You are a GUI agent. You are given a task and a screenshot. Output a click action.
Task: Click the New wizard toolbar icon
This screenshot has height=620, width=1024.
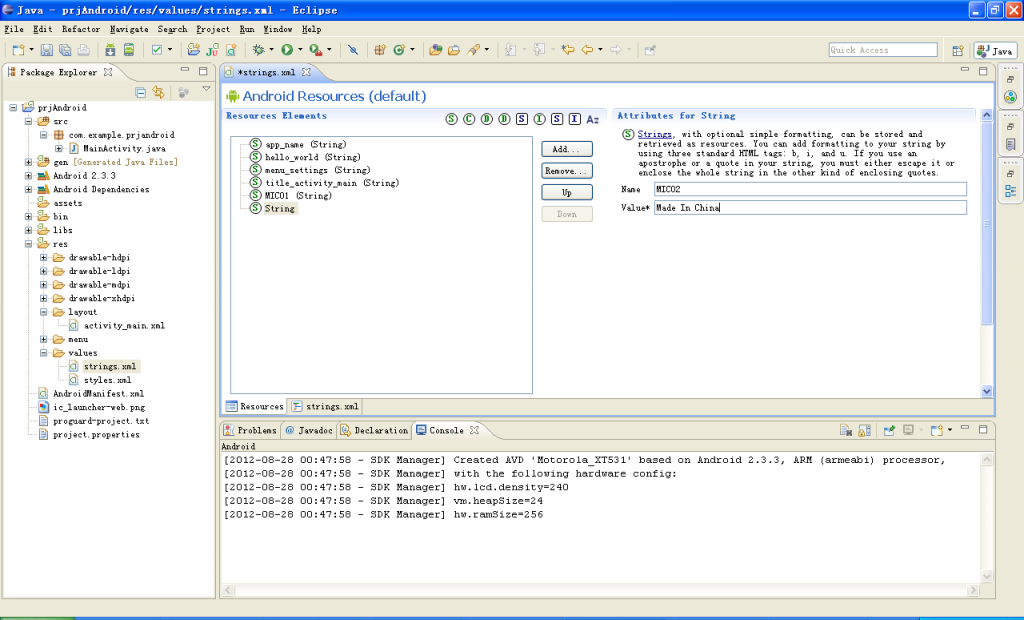click(18, 50)
